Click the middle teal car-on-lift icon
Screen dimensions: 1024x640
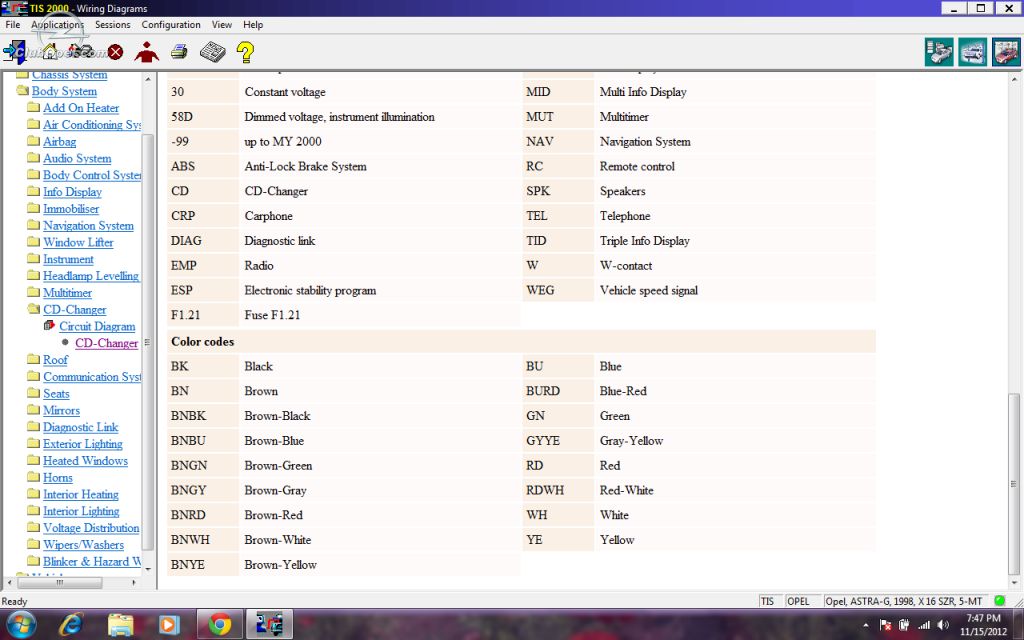972,52
